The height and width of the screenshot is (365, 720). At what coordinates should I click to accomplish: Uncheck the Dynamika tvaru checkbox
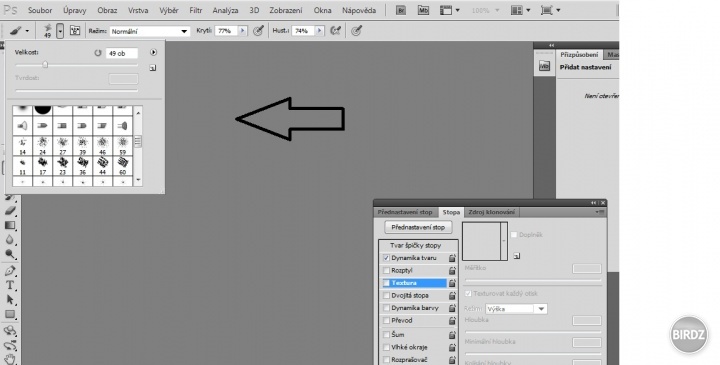(386, 258)
